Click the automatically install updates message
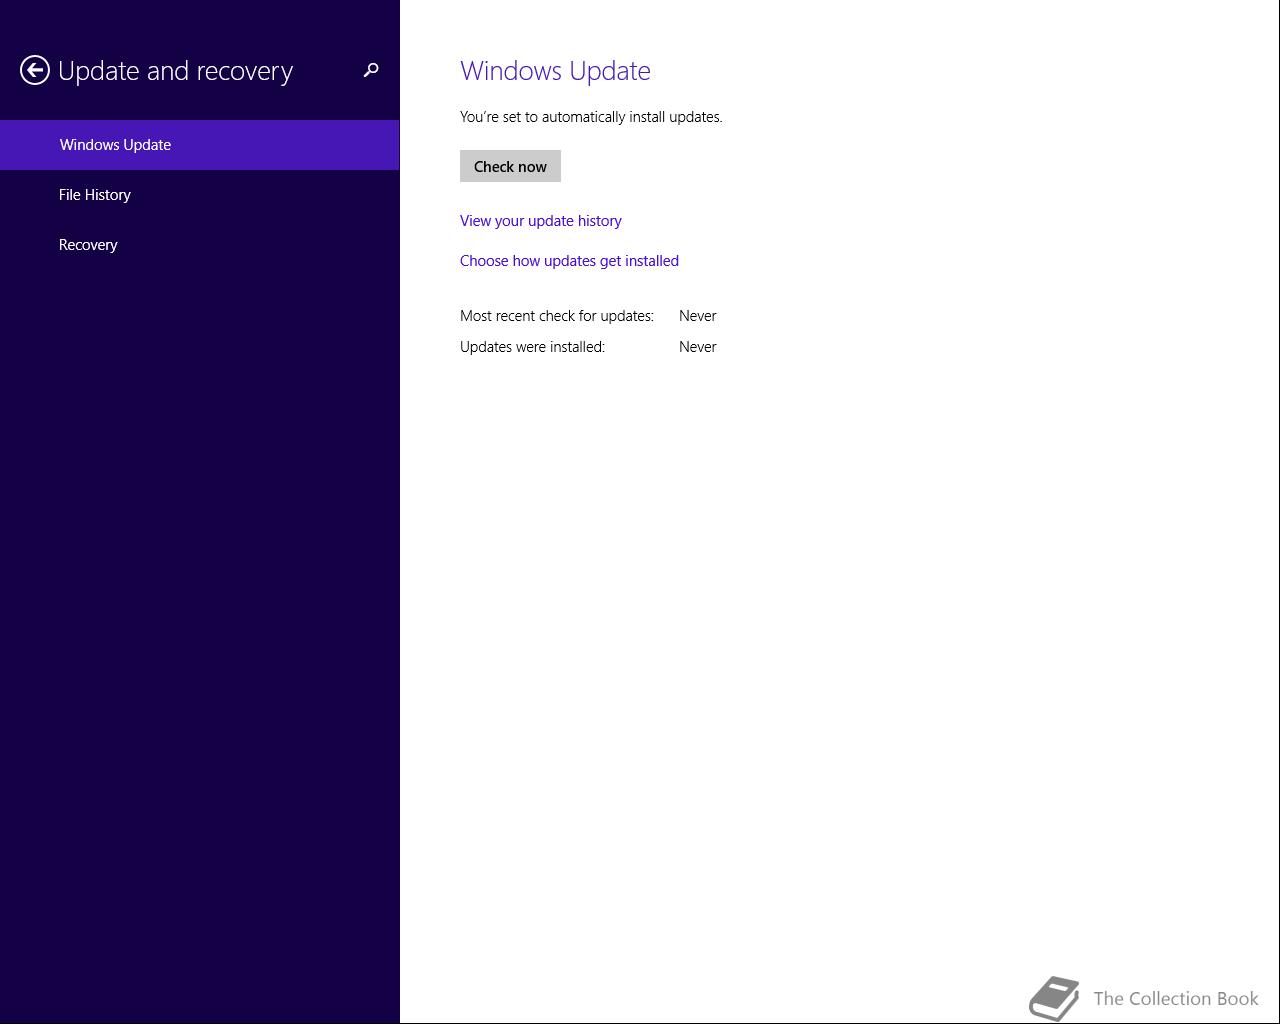The image size is (1280, 1024). tap(591, 117)
